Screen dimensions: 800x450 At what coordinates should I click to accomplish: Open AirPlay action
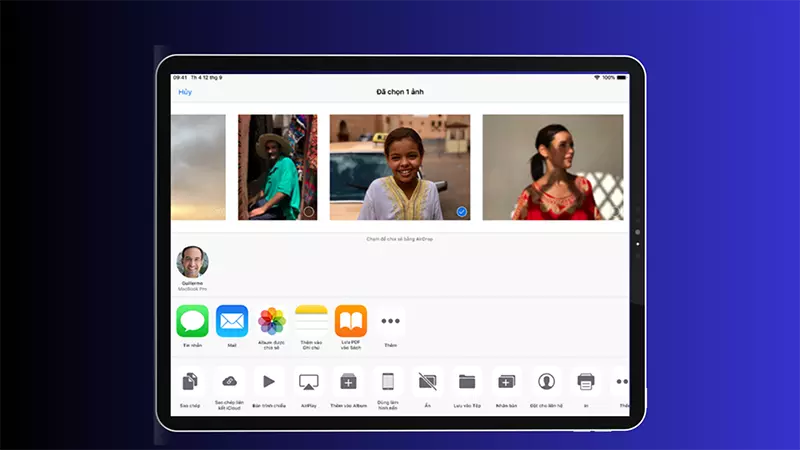click(x=309, y=382)
